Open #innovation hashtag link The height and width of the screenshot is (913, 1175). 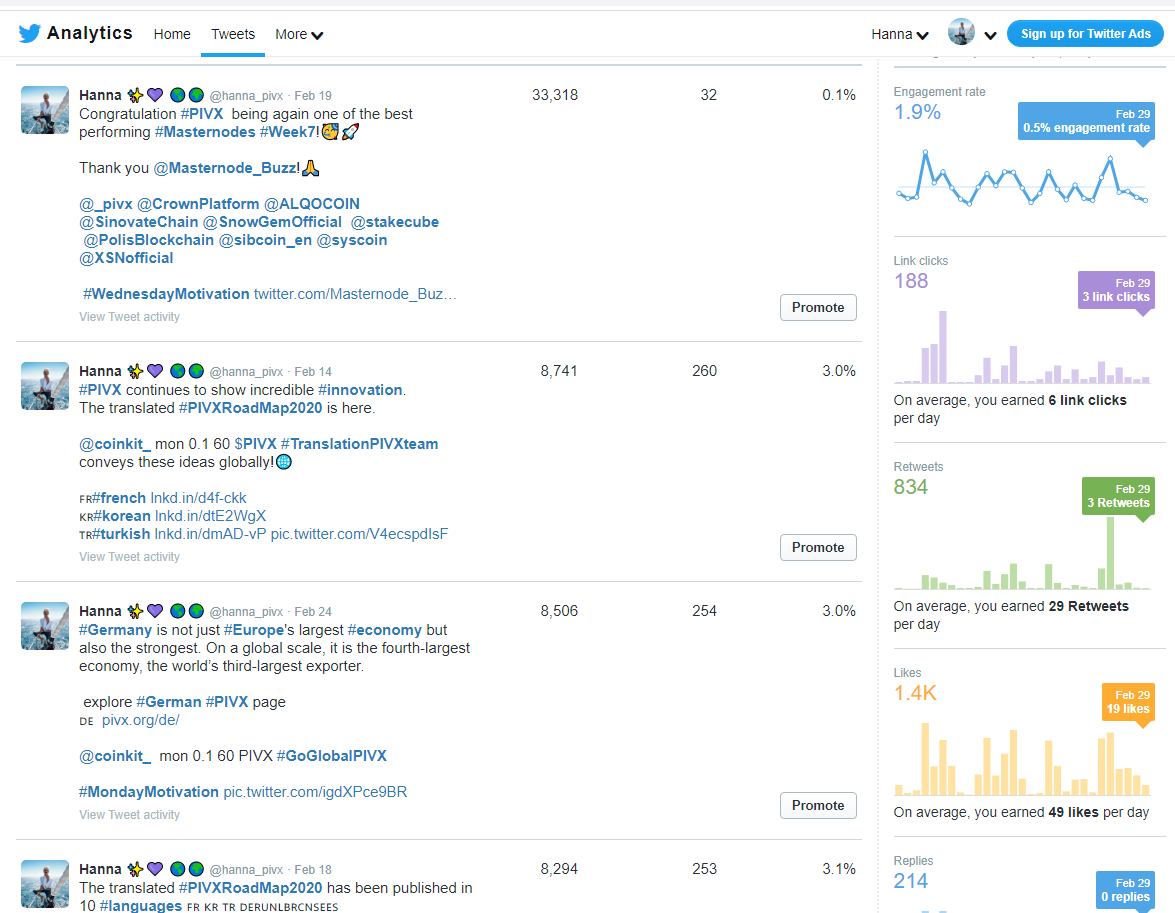click(360, 390)
